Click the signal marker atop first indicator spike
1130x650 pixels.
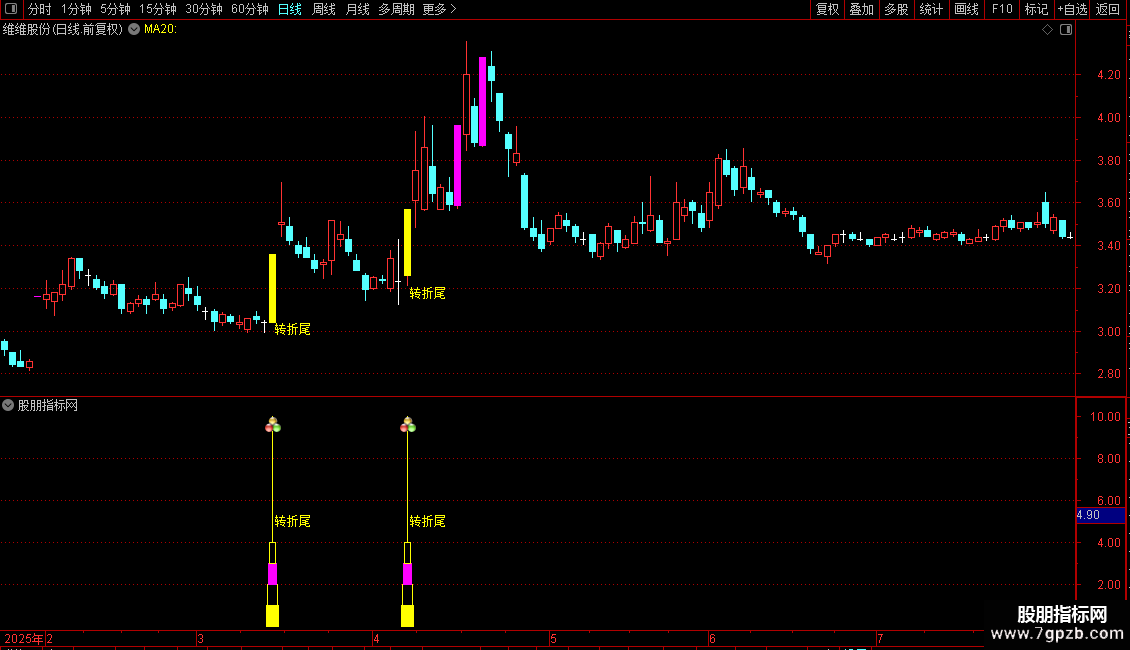(x=272, y=424)
